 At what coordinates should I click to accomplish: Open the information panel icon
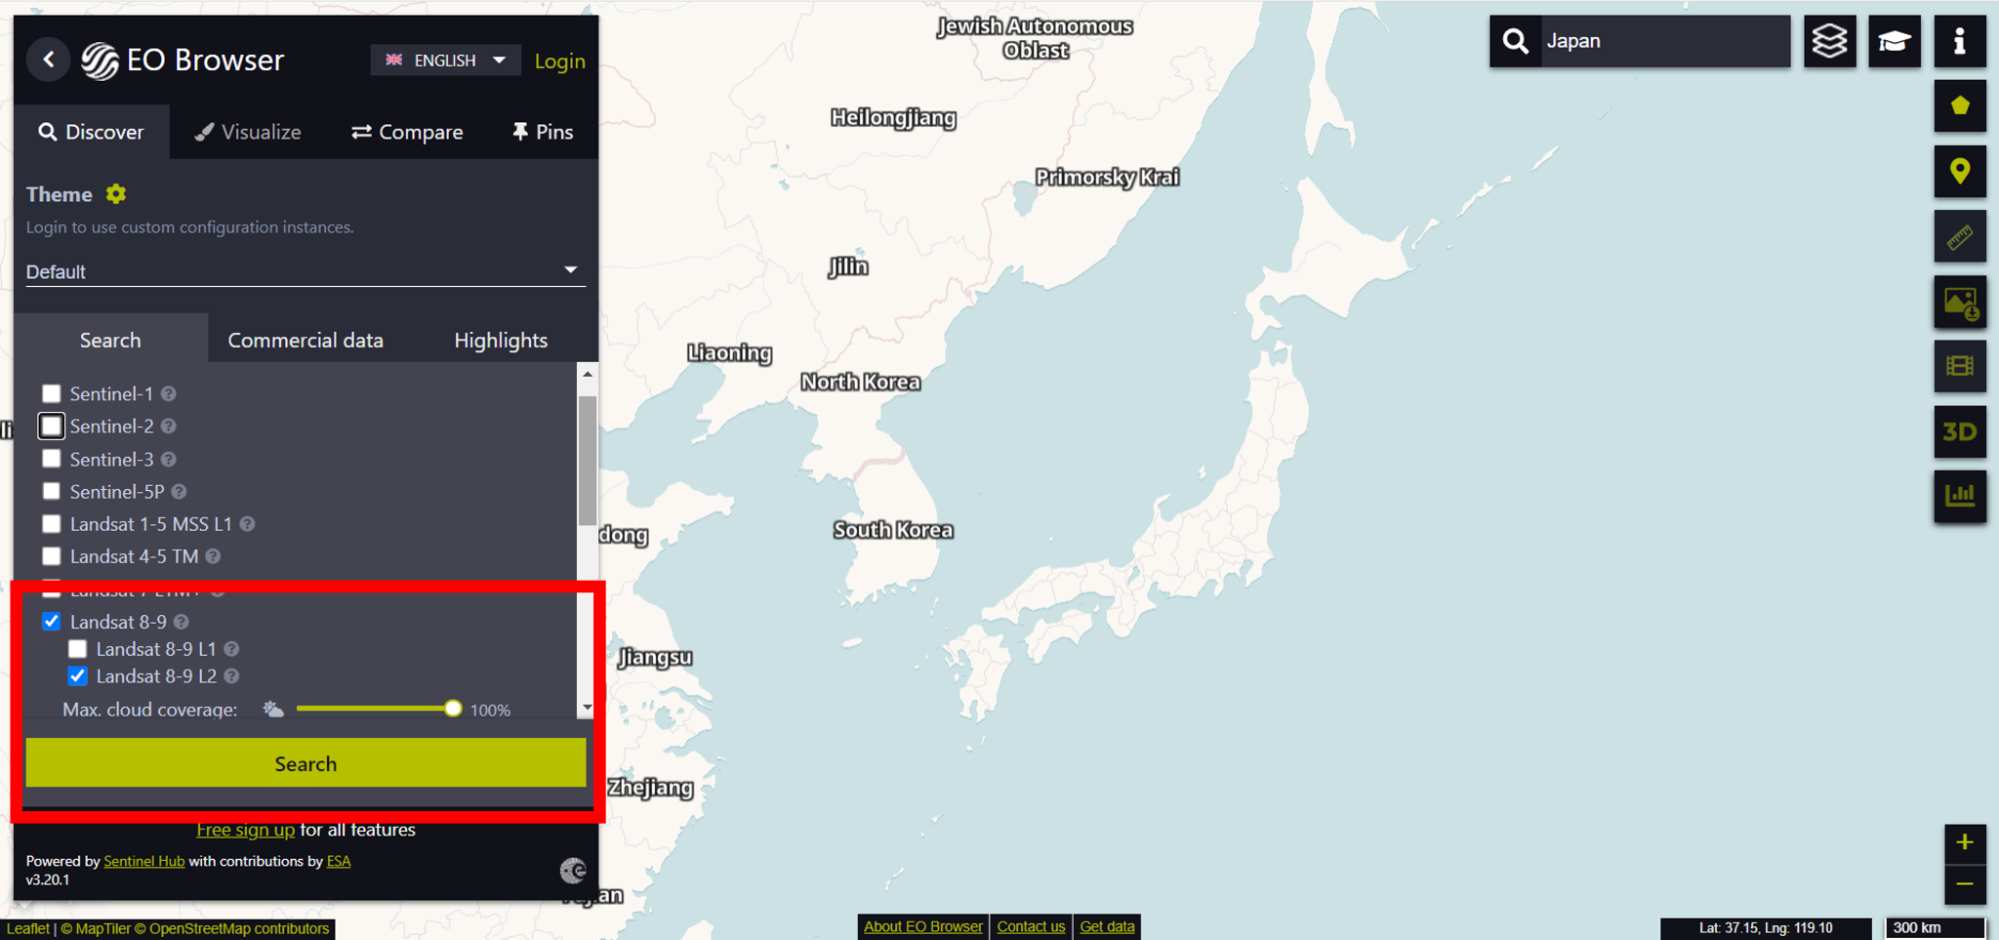coord(1959,41)
